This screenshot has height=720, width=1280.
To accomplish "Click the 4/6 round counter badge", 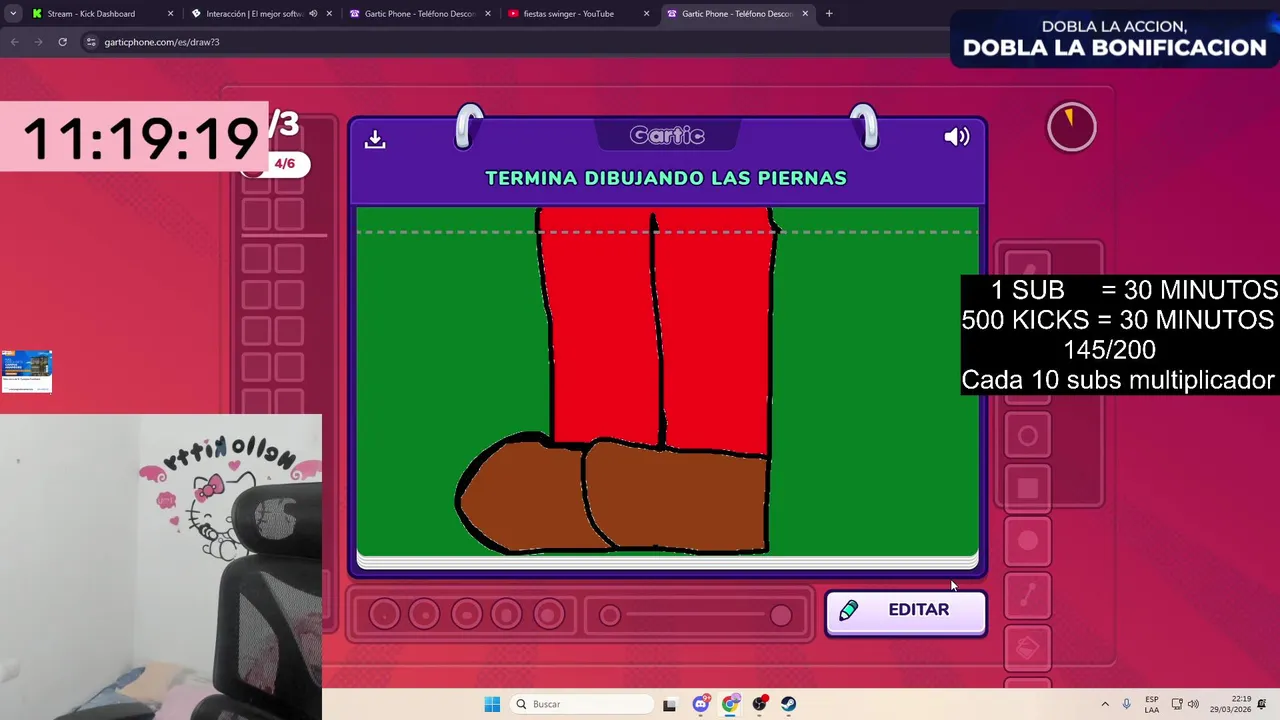I will click(x=285, y=164).
